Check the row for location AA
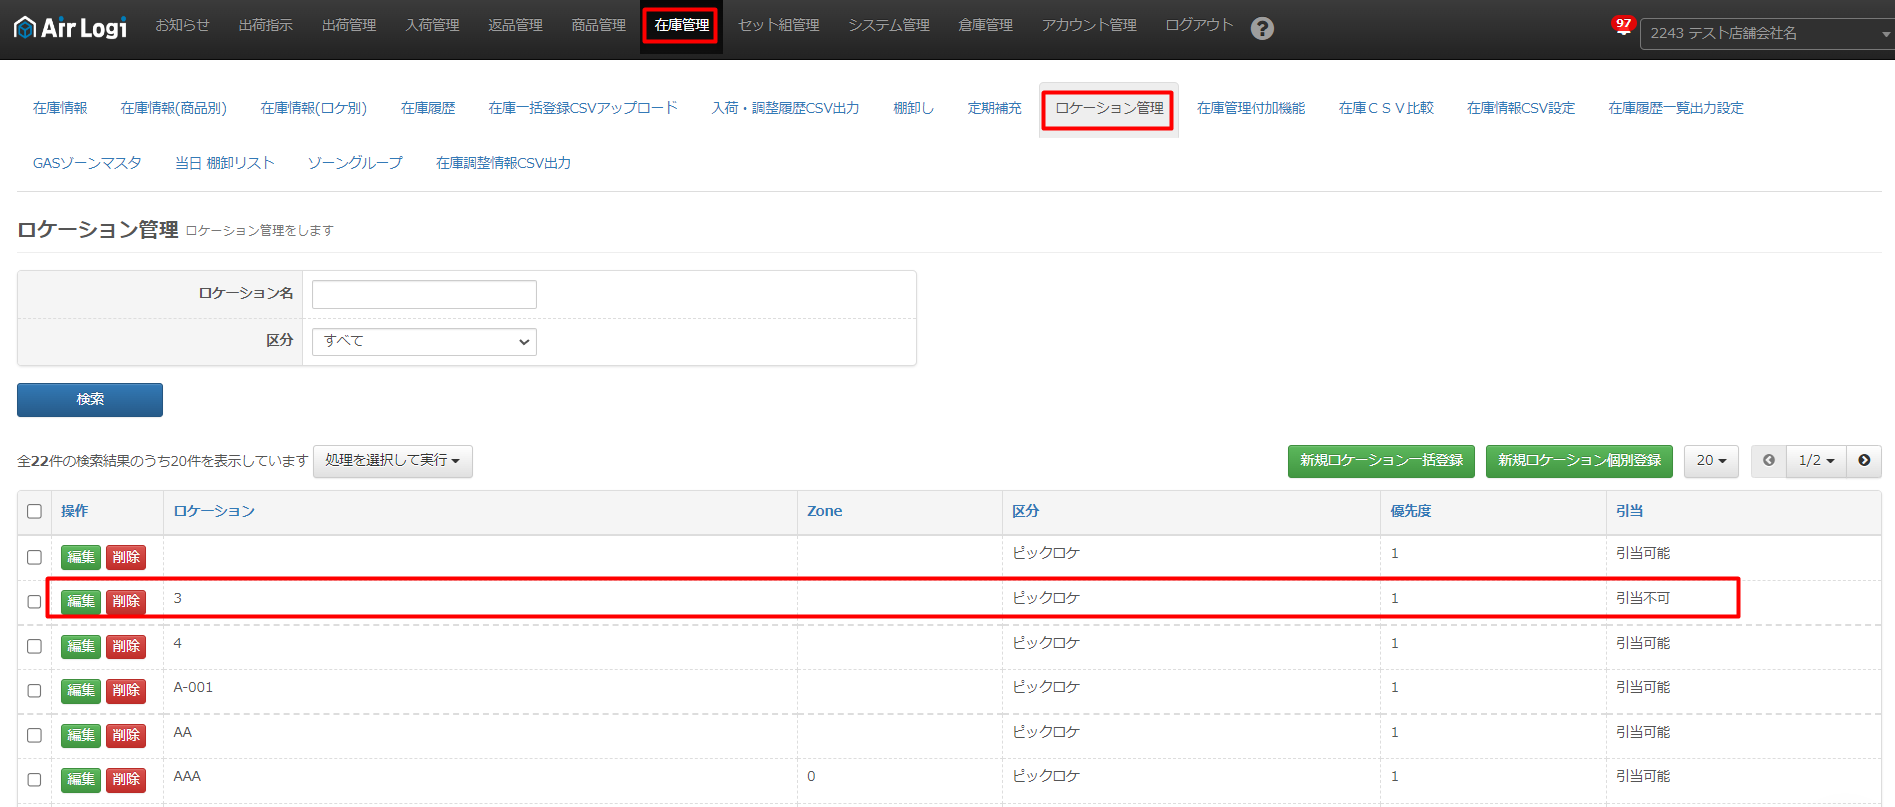 pyautogui.click(x=34, y=735)
